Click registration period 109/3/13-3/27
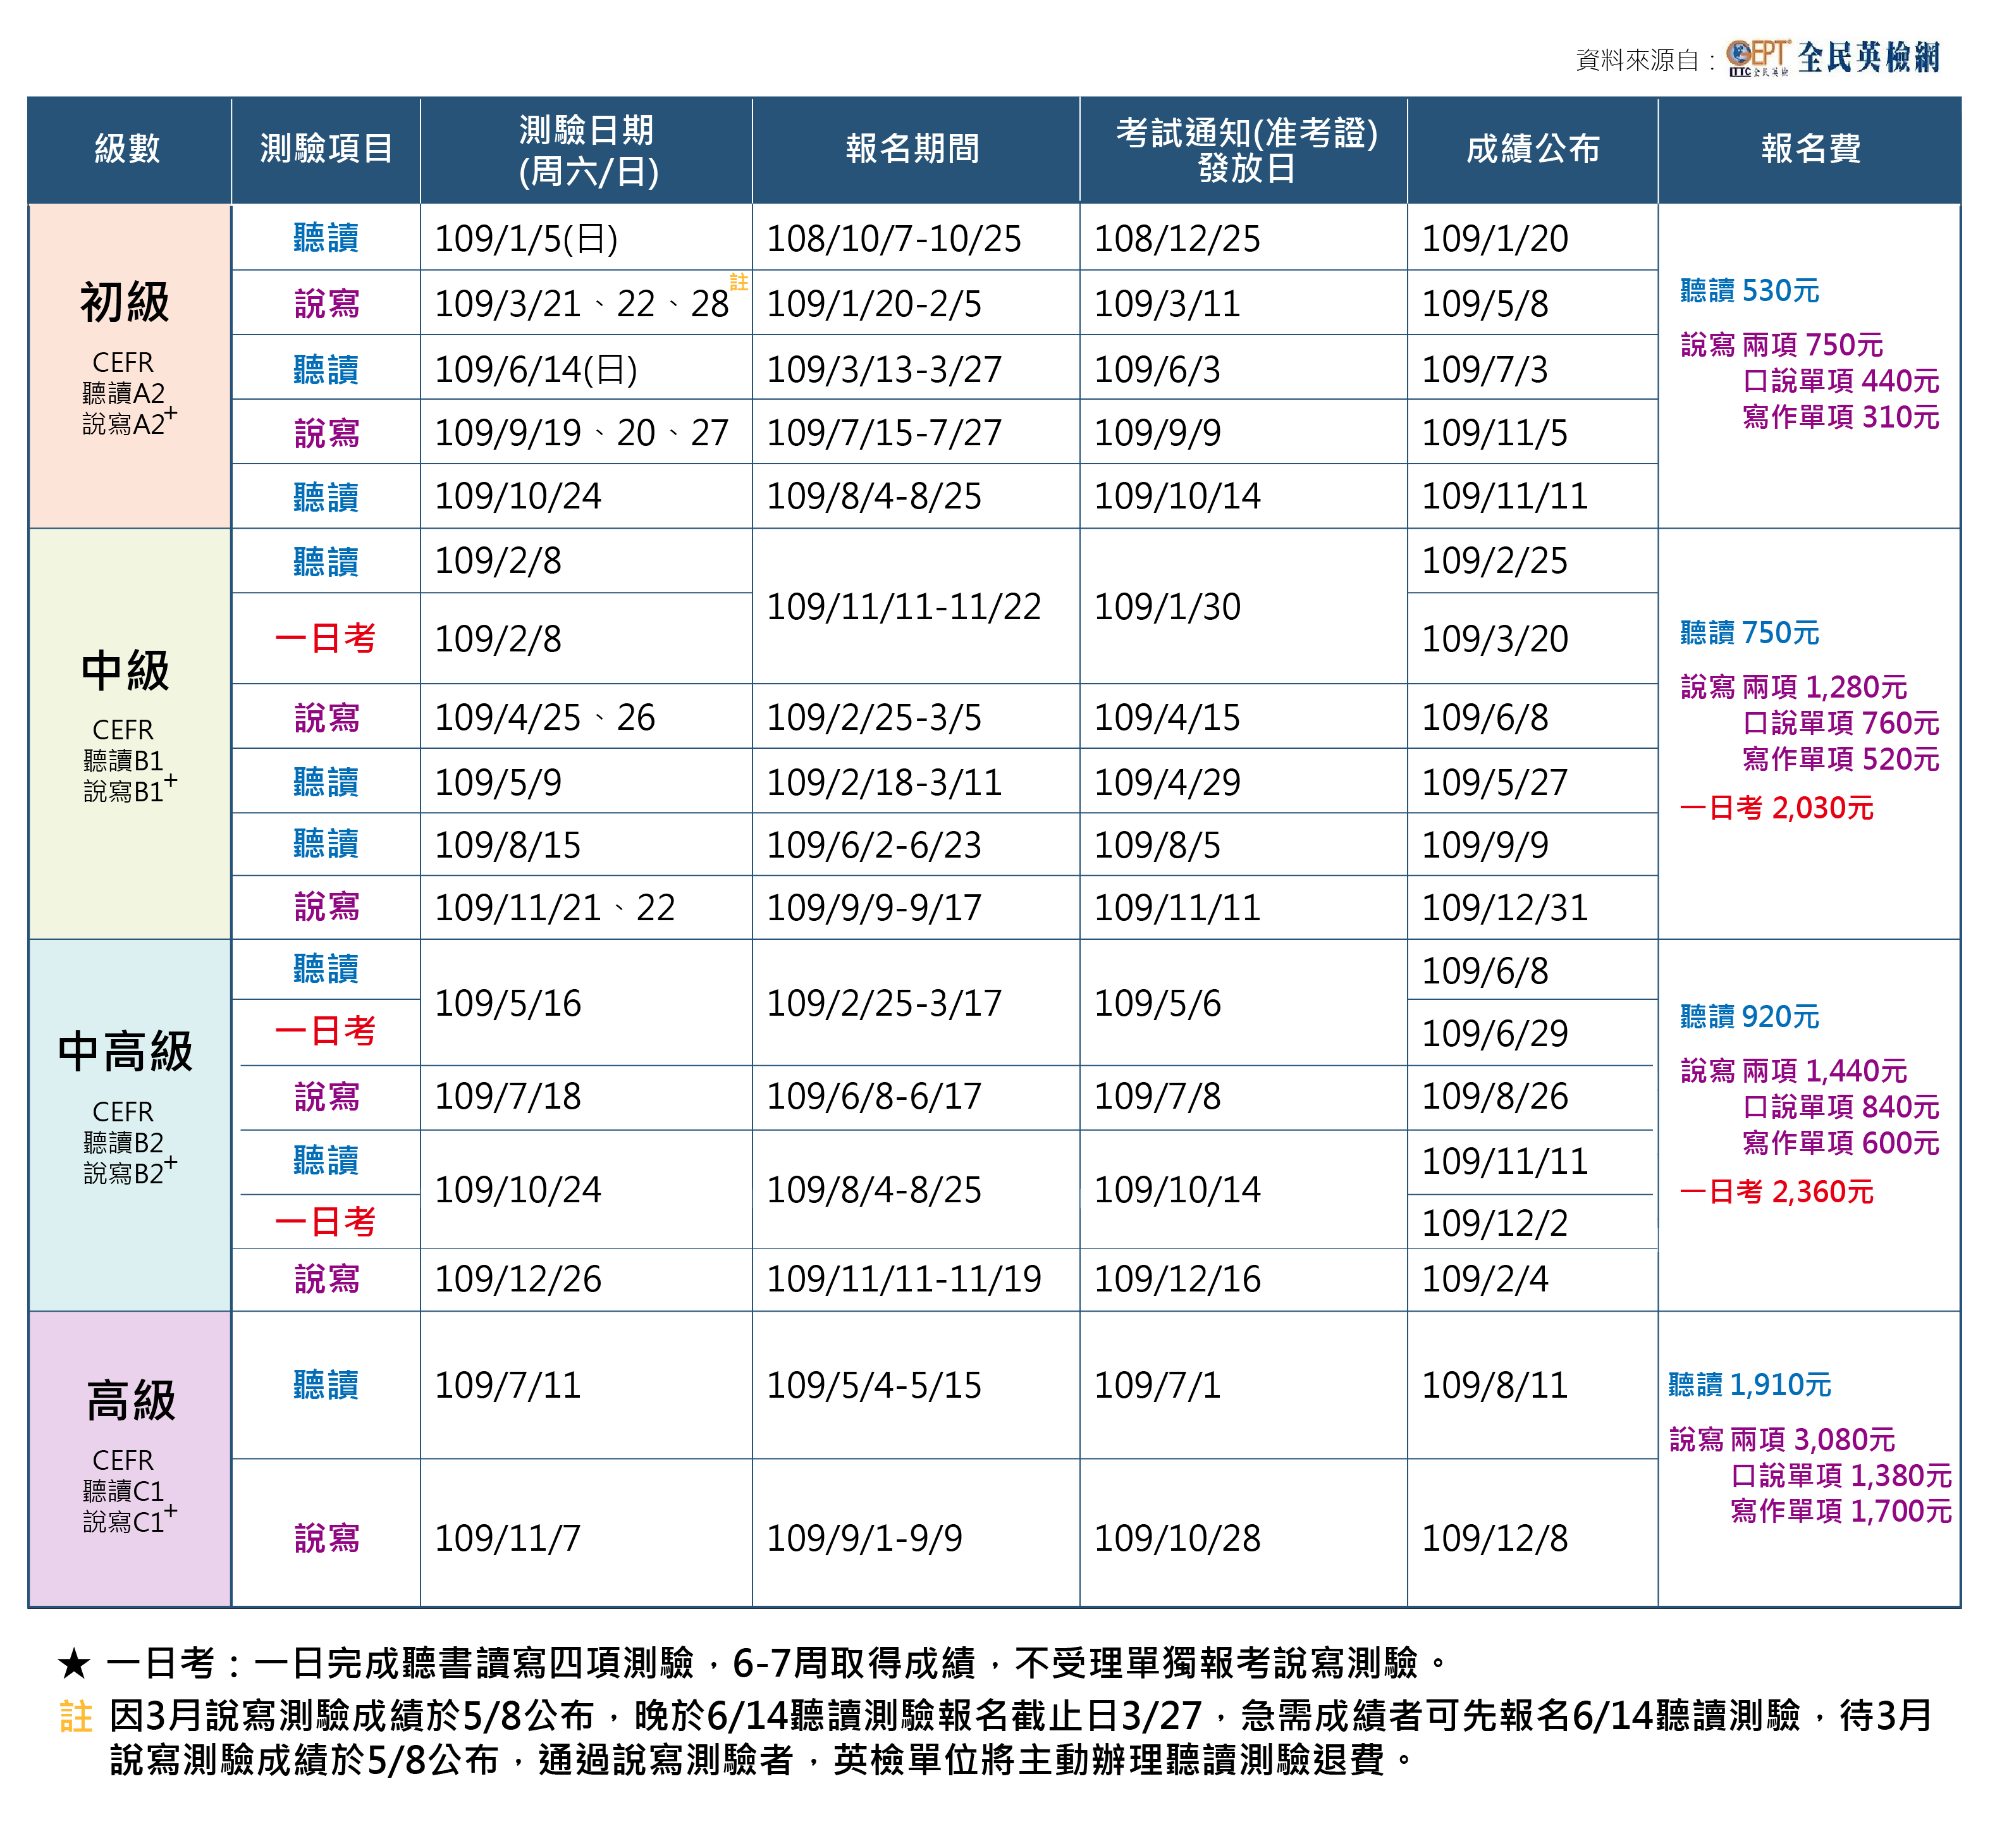The width and height of the screenshot is (1990, 1848). point(884,370)
